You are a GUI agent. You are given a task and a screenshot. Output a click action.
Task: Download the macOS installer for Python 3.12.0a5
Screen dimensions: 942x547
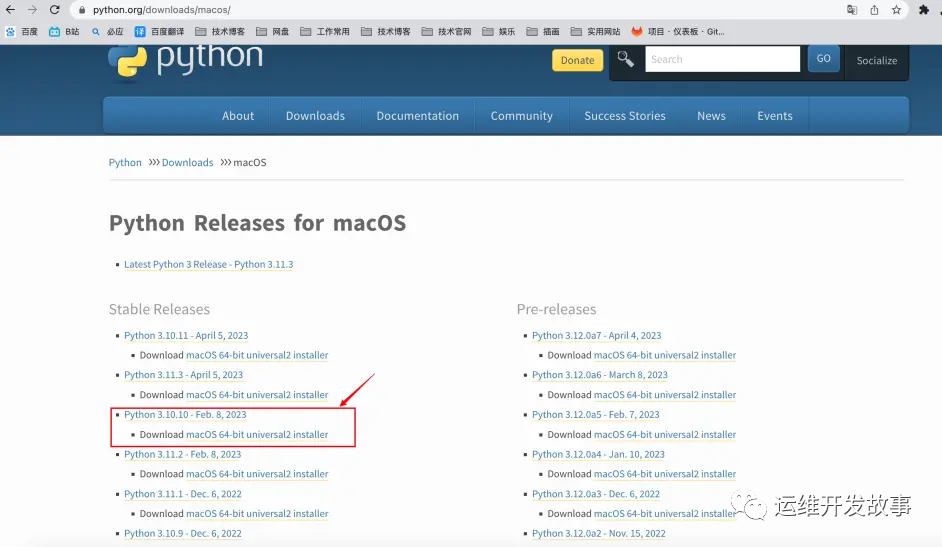tap(665, 434)
